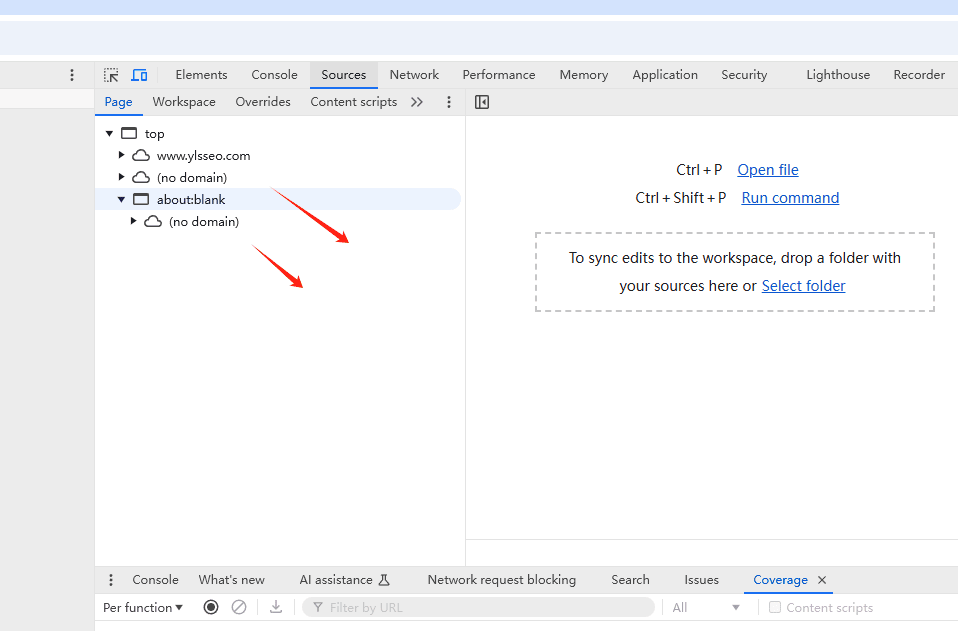Open the Performance panel

499,75
